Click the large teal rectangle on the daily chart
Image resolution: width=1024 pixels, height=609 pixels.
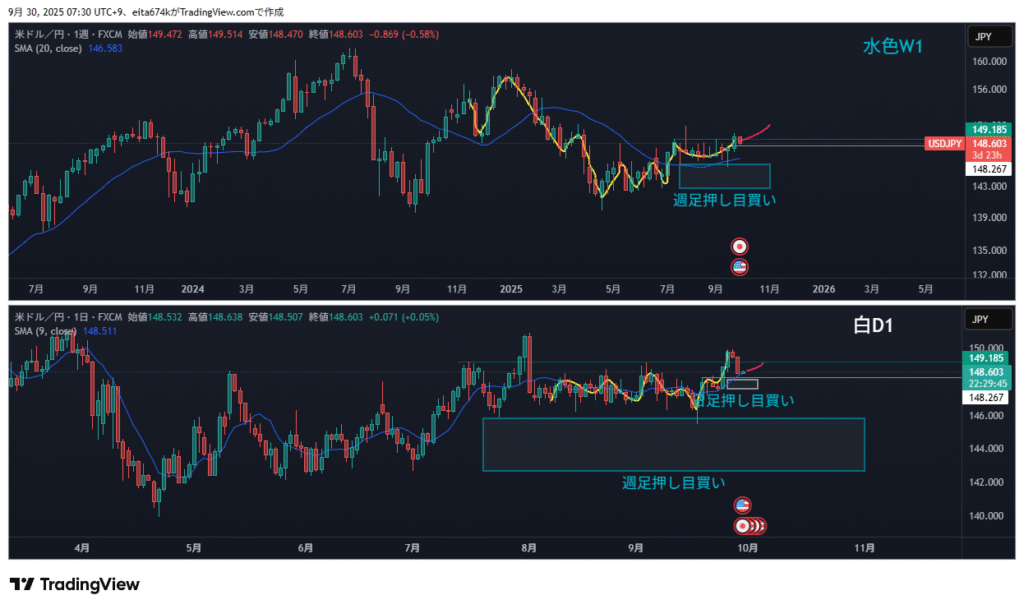[673, 444]
